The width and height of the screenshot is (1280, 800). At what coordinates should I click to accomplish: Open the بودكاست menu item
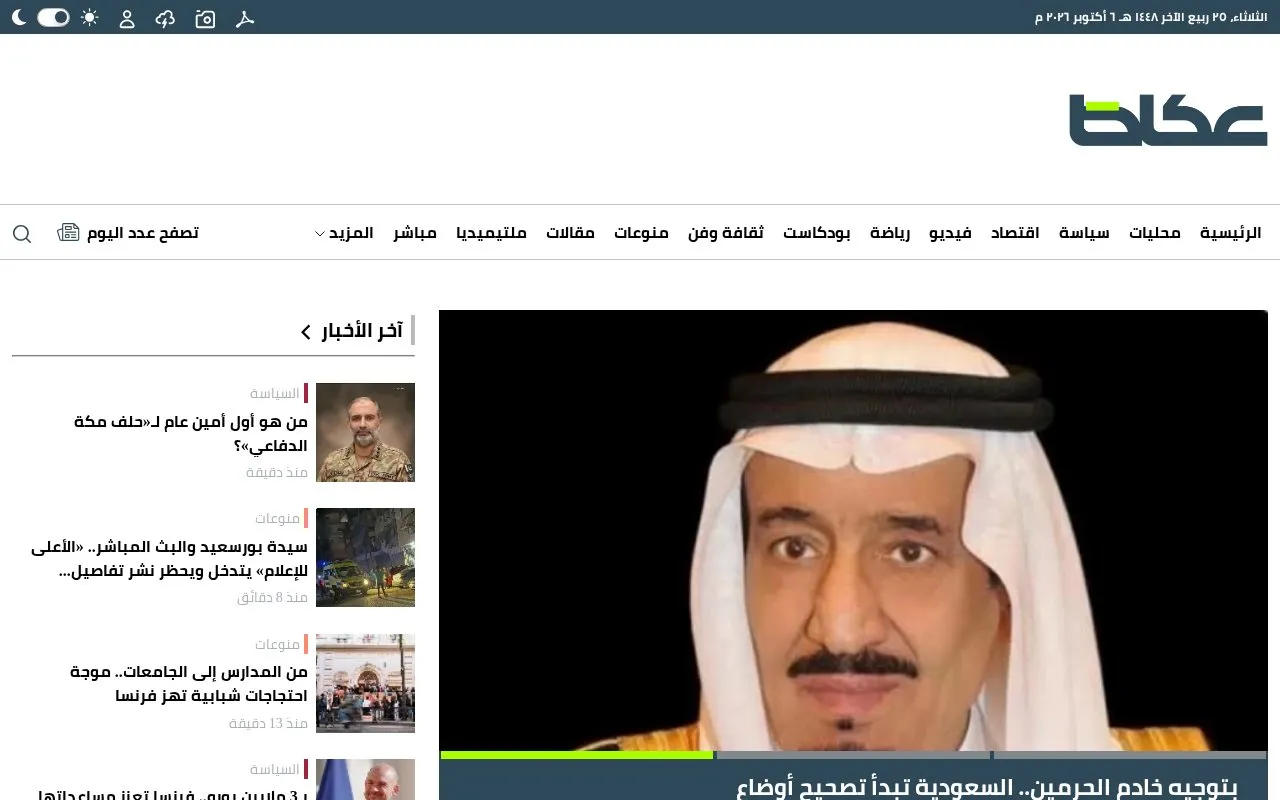(817, 233)
